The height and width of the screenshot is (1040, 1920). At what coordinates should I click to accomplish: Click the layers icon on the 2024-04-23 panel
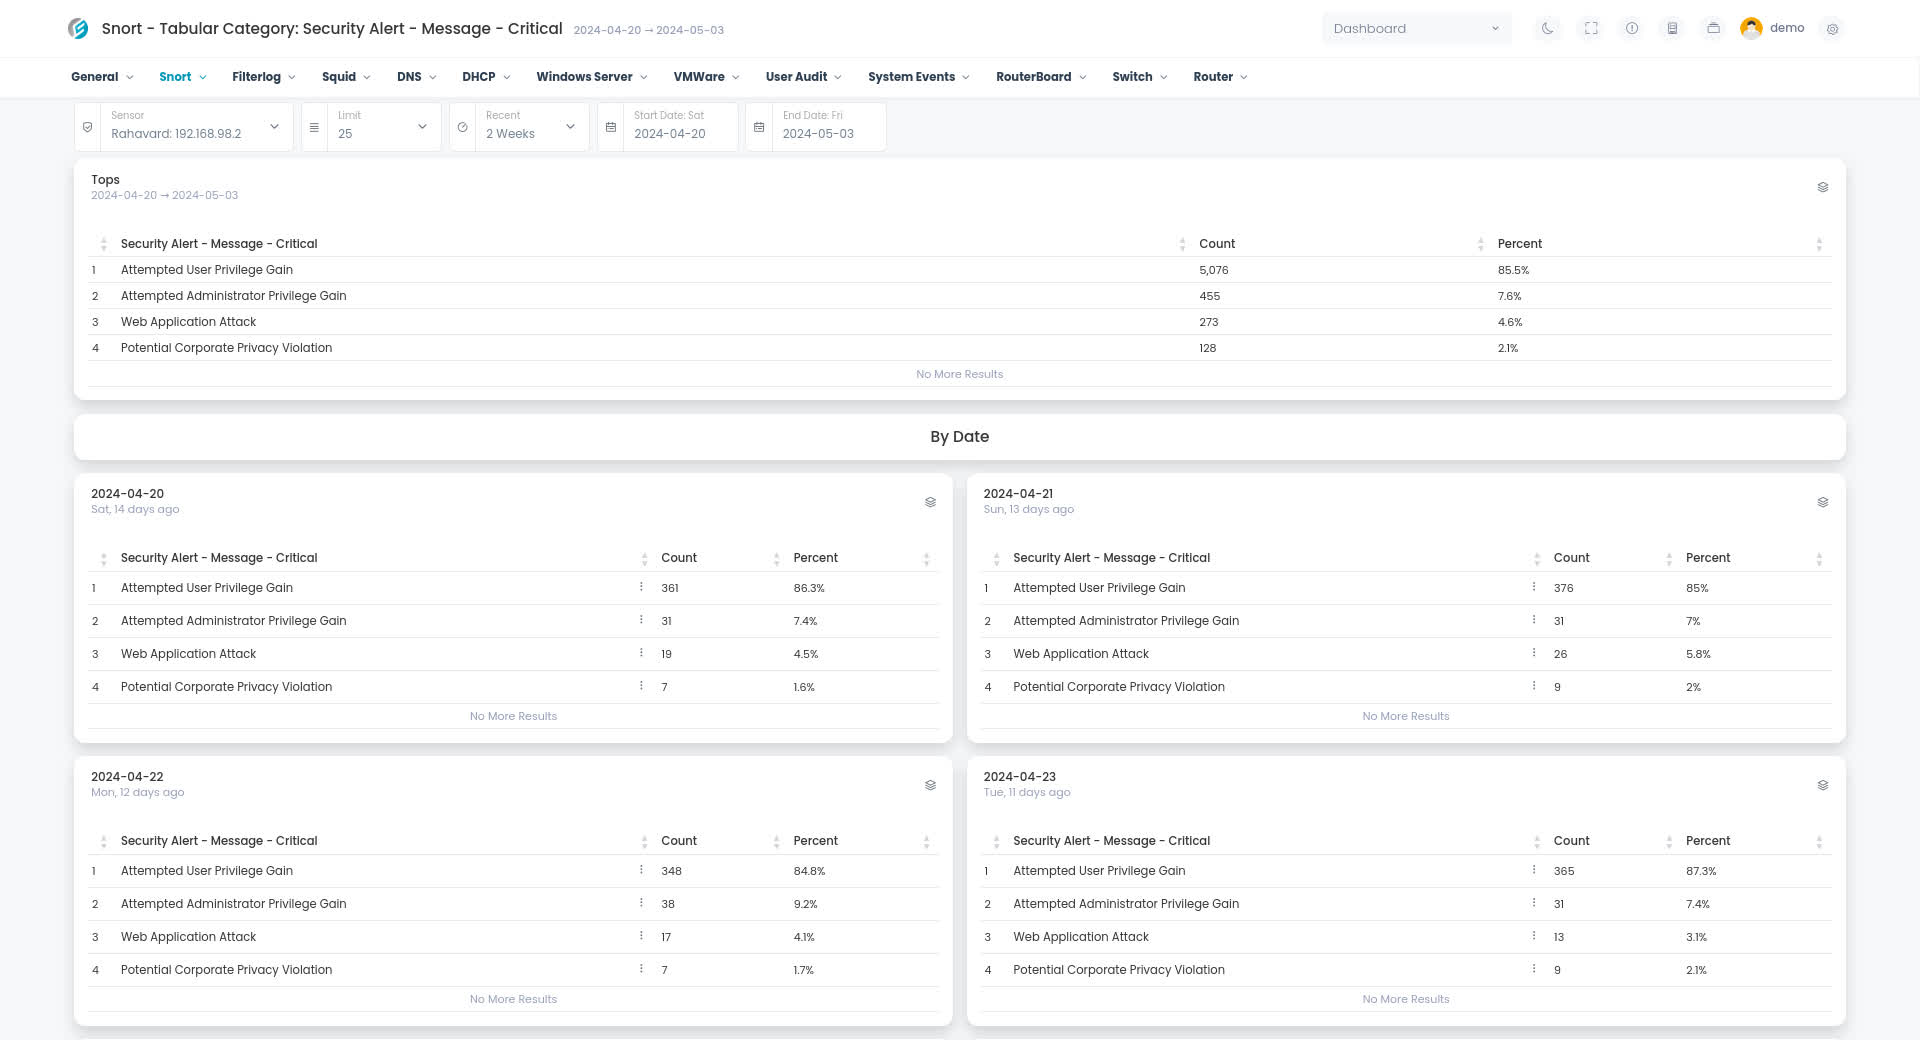tap(1822, 785)
